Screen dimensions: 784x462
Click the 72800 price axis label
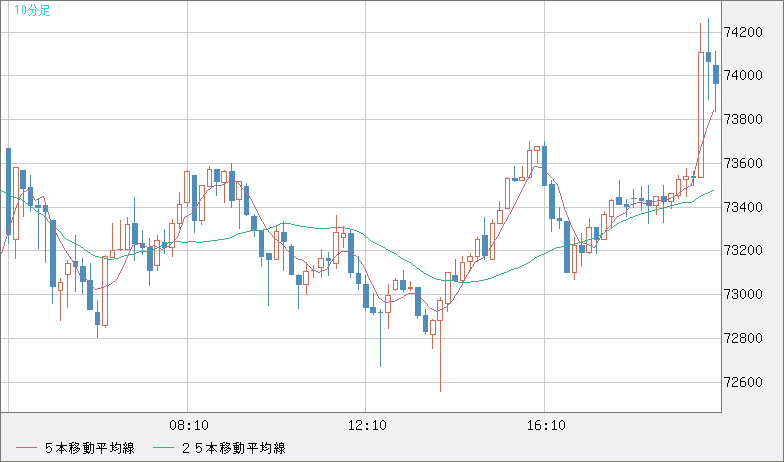coord(744,338)
